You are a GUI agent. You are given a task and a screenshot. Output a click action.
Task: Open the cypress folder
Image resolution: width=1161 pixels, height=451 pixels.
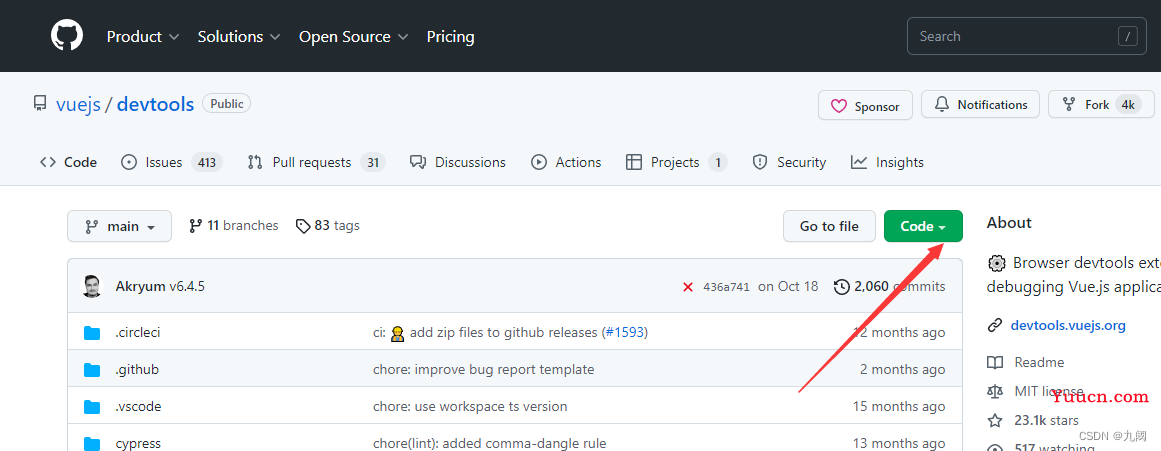pos(138,444)
